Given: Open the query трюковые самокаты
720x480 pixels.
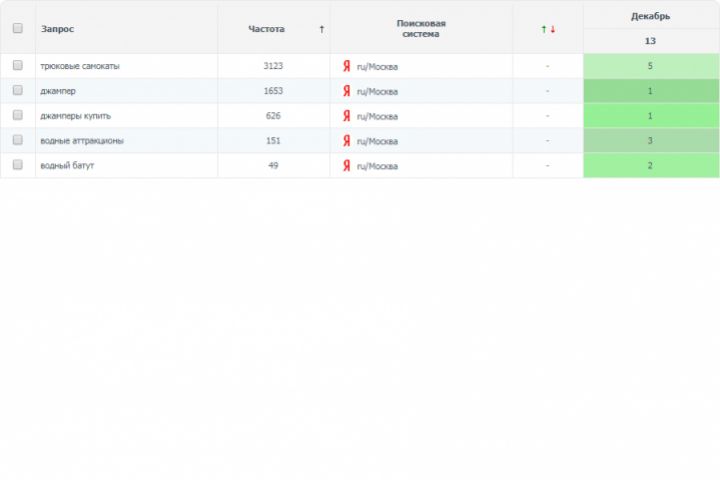Looking at the screenshot, I should click(80, 66).
